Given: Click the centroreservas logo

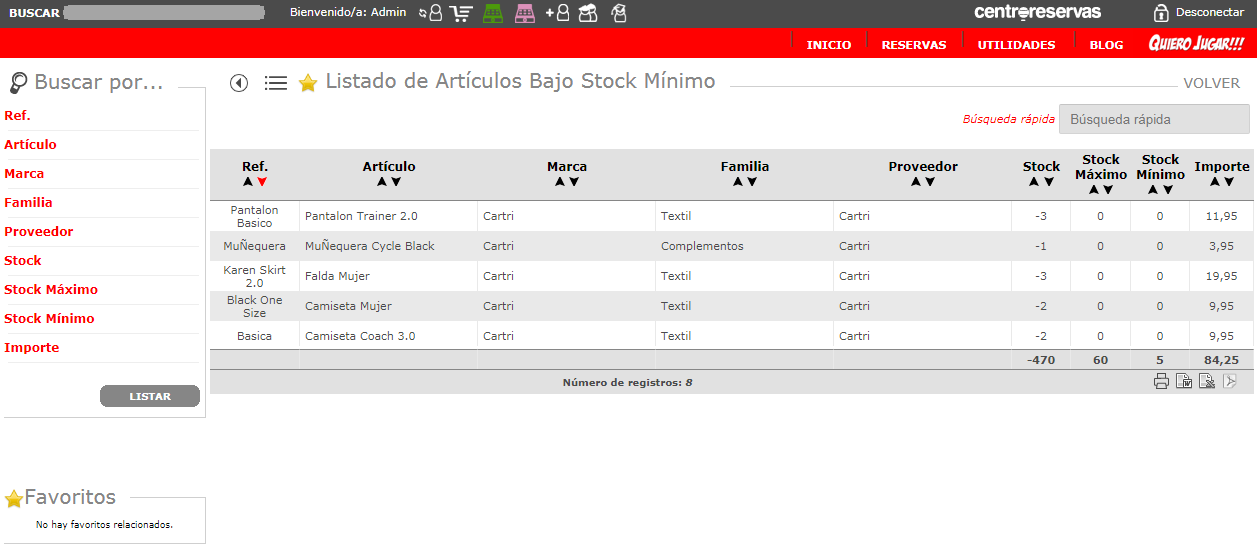Looking at the screenshot, I should (x=1038, y=13).
